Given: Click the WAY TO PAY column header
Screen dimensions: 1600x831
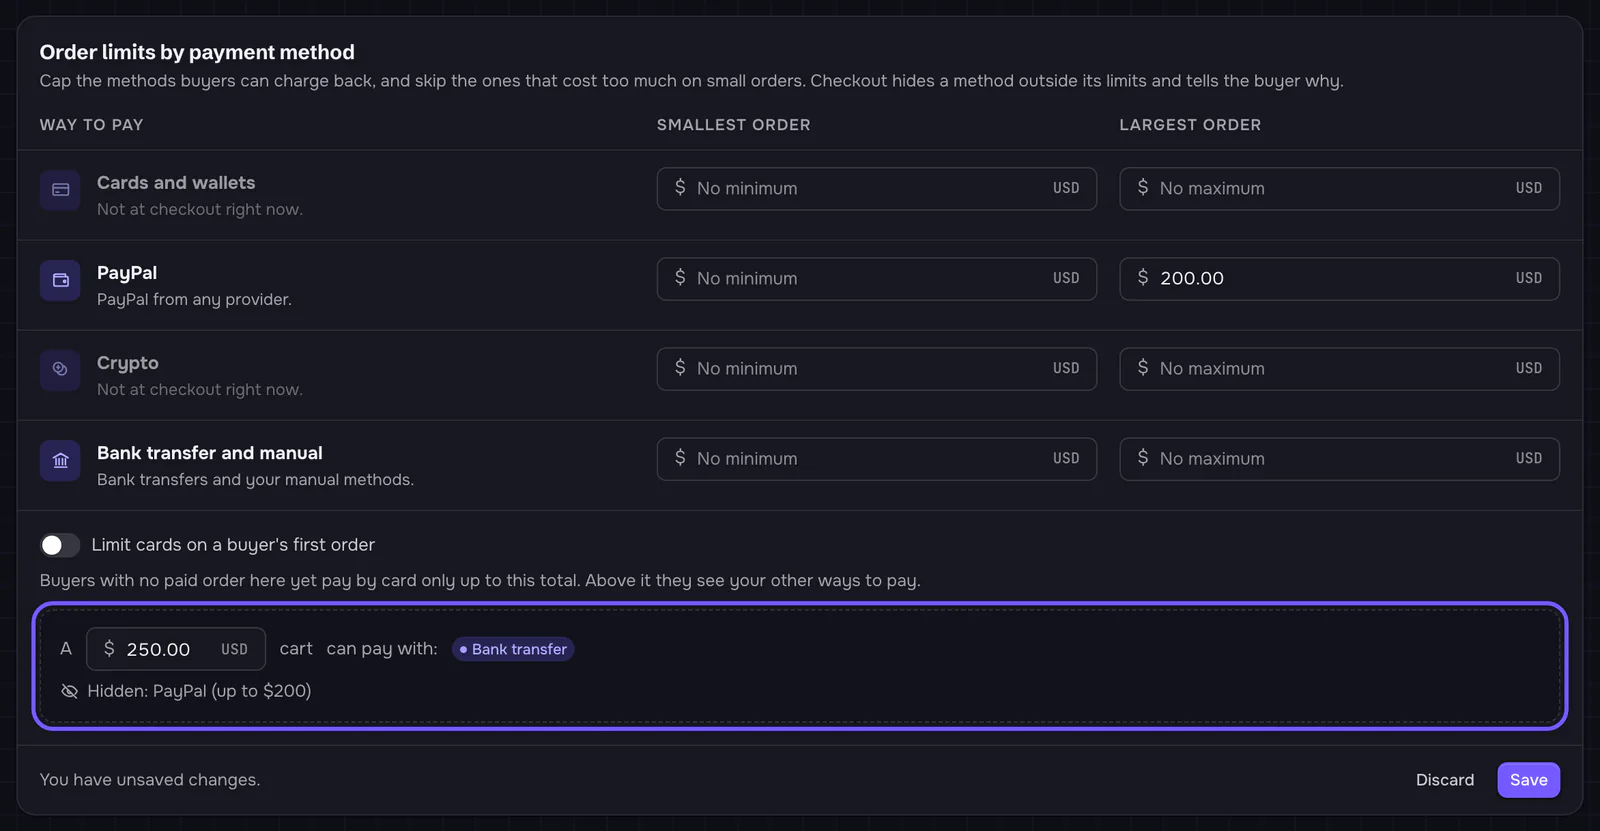Looking at the screenshot, I should click(91, 125).
